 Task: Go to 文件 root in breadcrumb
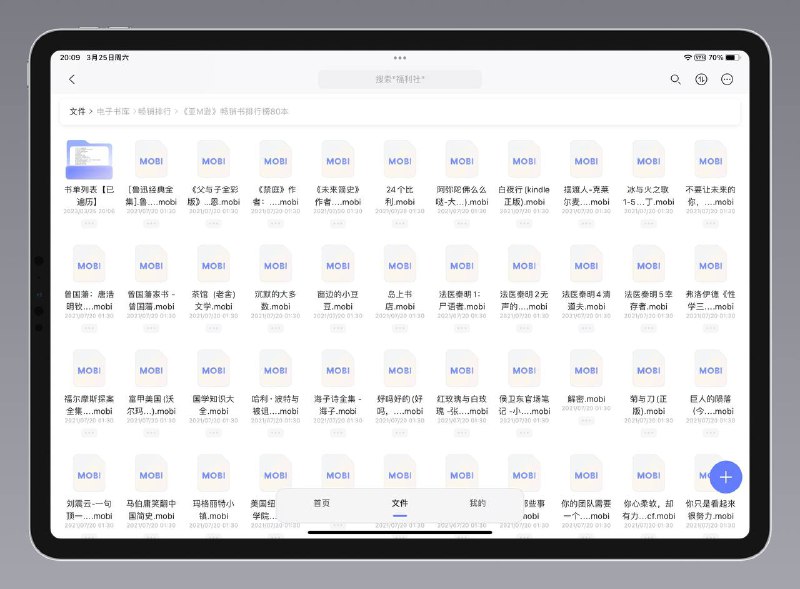coord(77,112)
